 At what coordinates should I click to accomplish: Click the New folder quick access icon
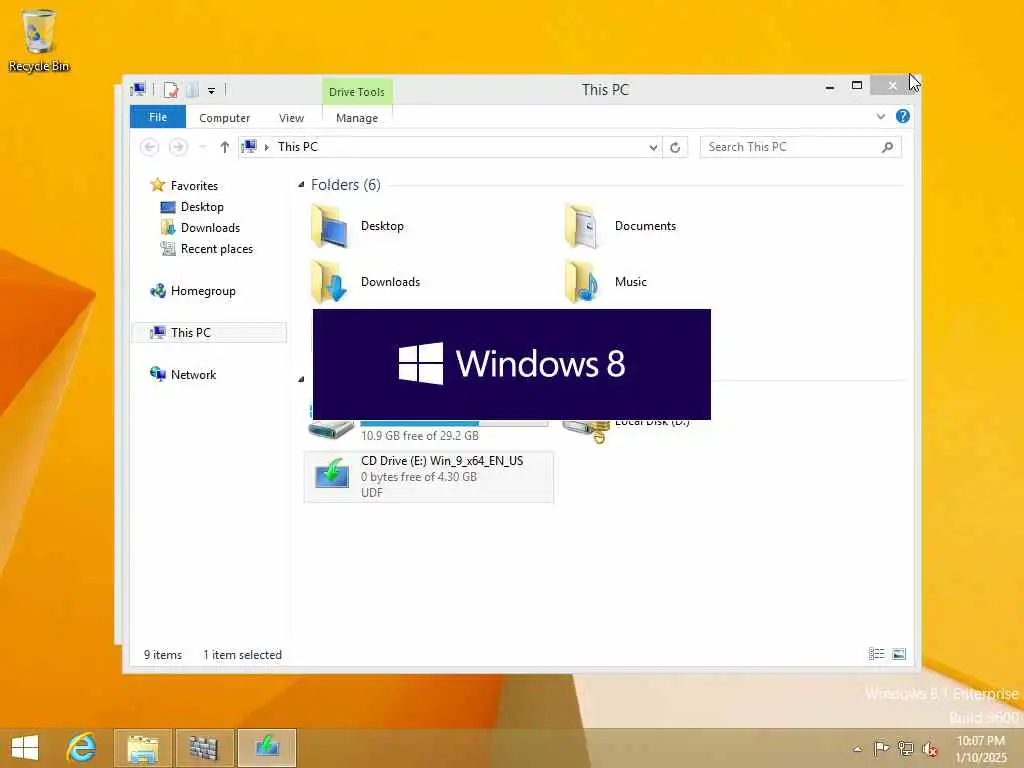tap(192, 90)
